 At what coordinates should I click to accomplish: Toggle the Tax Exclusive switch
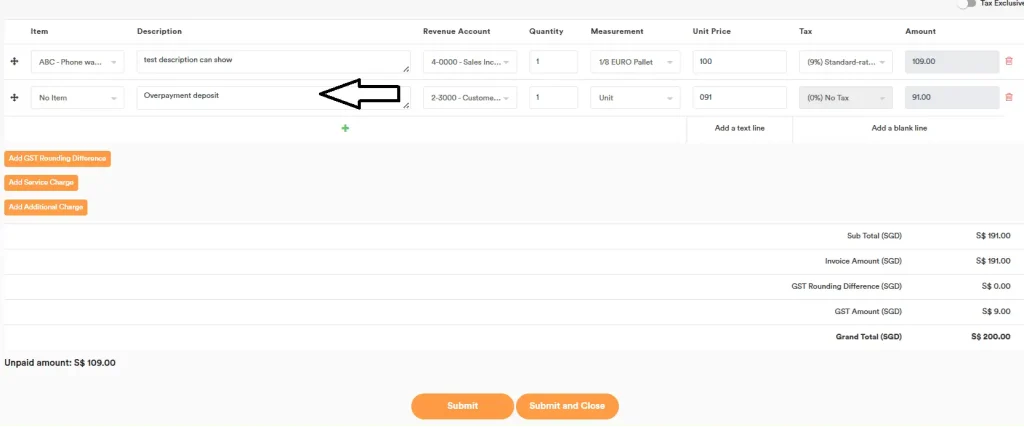[x=965, y=4]
